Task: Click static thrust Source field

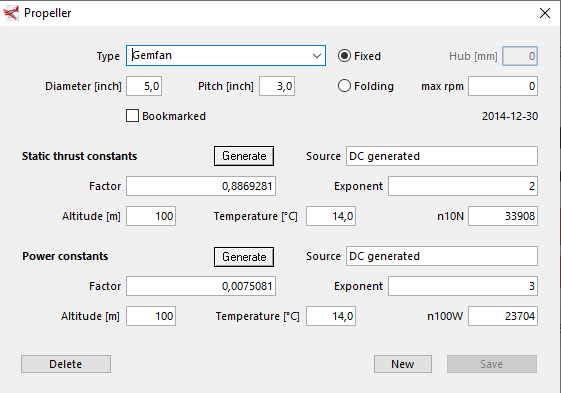Action: pyautogui.click(x=442, y=156)
